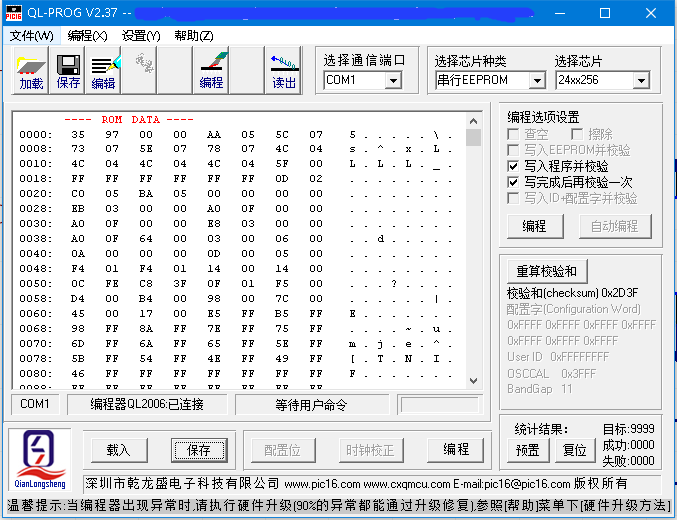This screenshot has height=520, width=677.
Task: Open the COM1 port dropdown
Action: click(x=393, y=80)
